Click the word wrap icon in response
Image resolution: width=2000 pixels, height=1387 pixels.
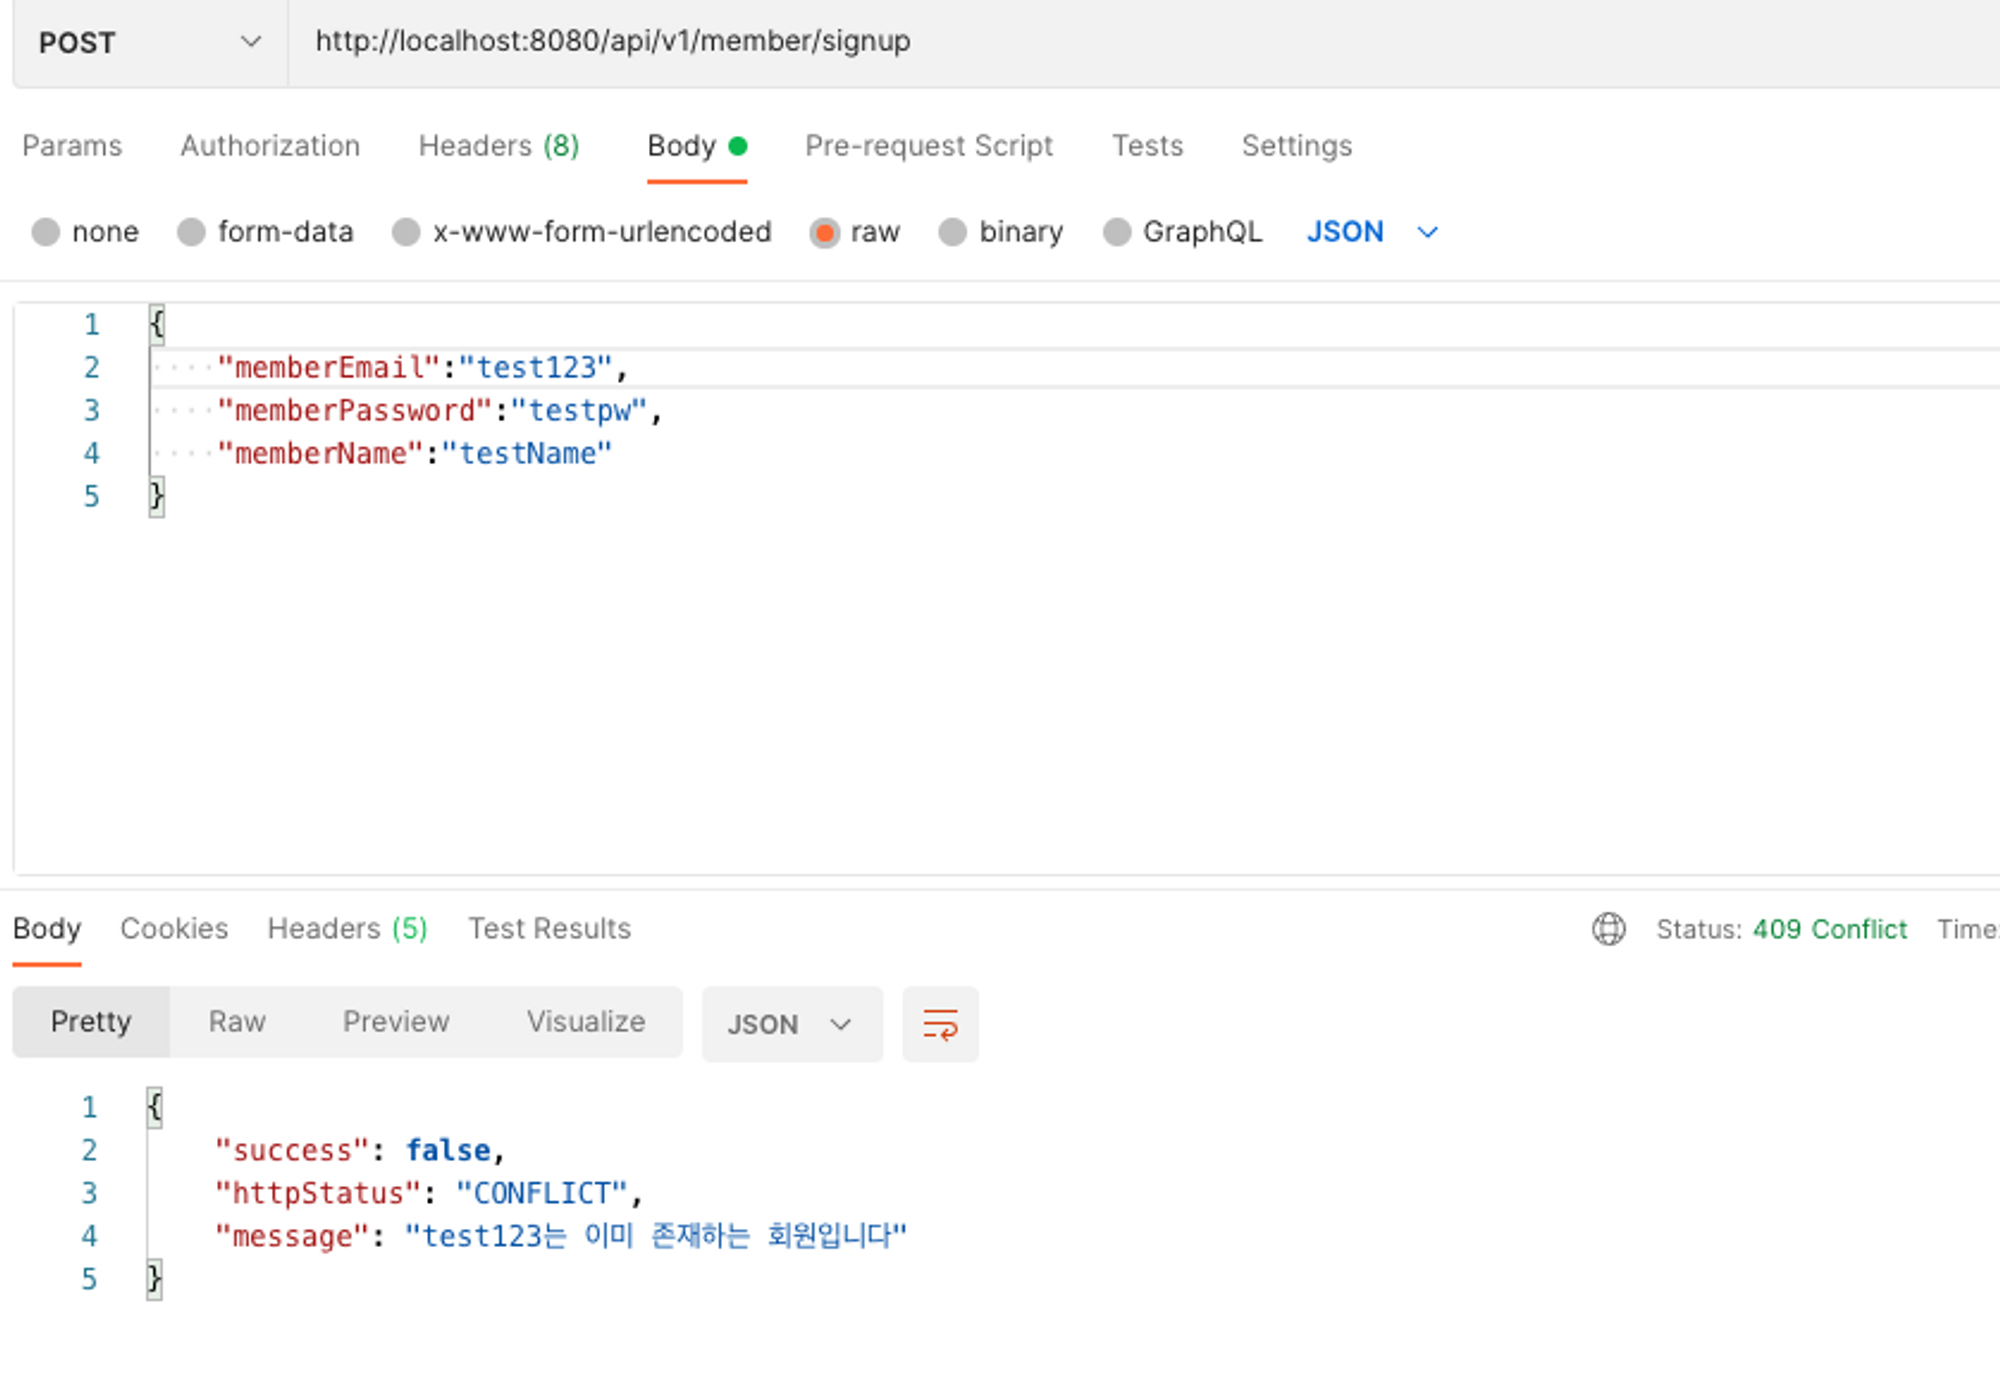click(x=939, y=1024)
